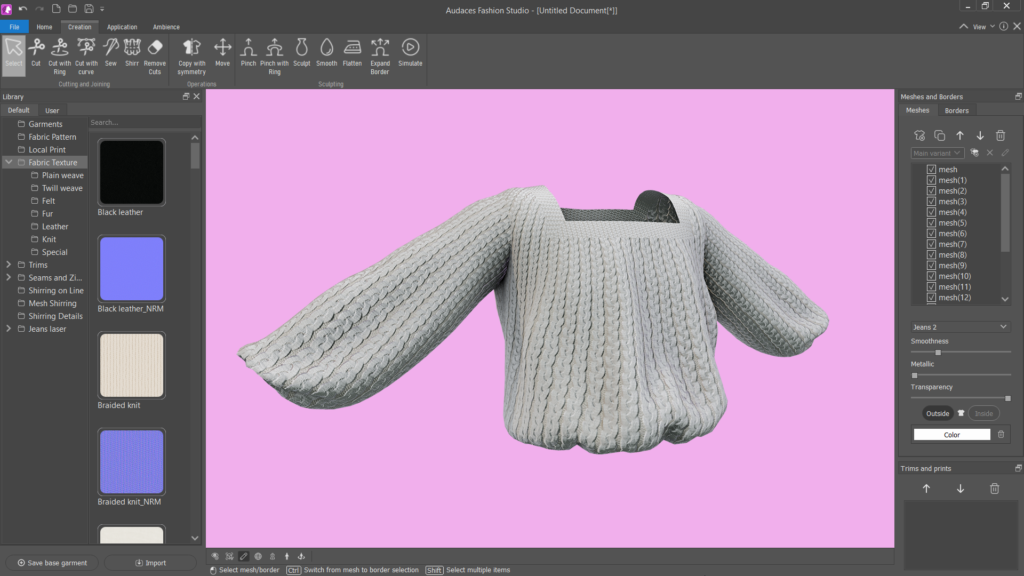This screenshot has height=576, width=1024.
Task: Expand Seams and Zi... folder
Action: pyautogui.click(x=8, y=278)
